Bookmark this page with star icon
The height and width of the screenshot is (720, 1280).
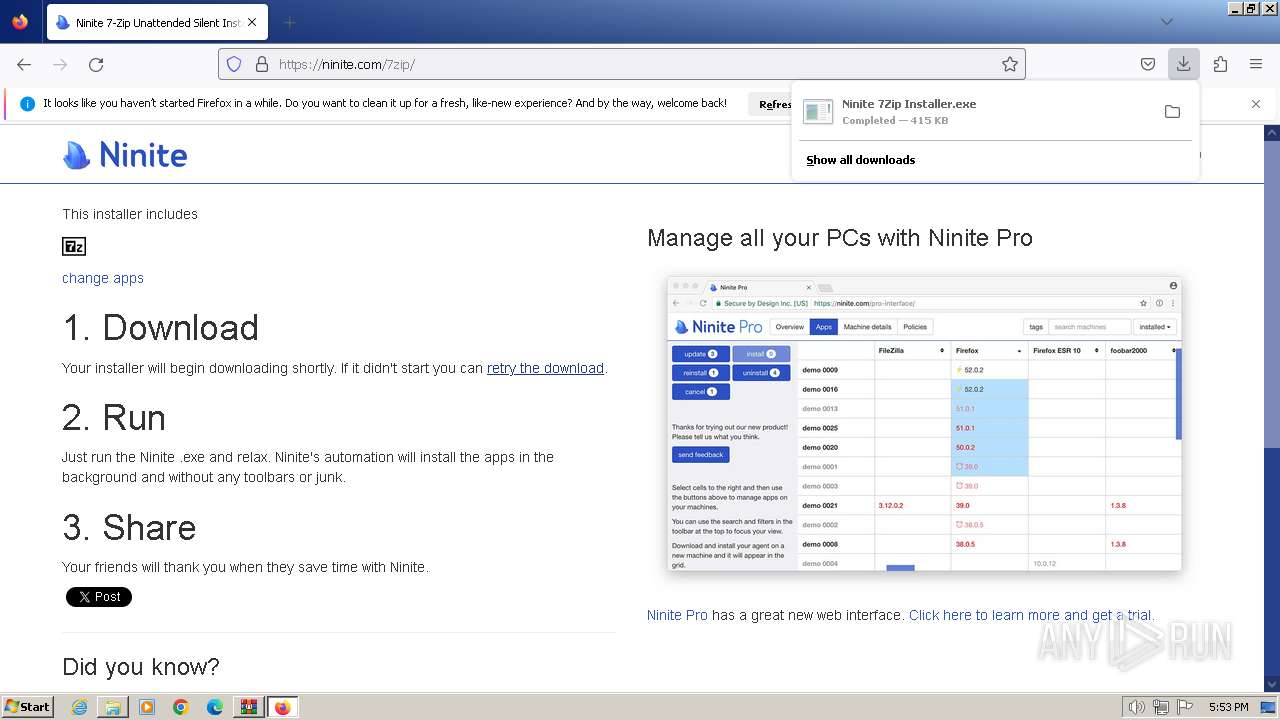pos(1010,64)
